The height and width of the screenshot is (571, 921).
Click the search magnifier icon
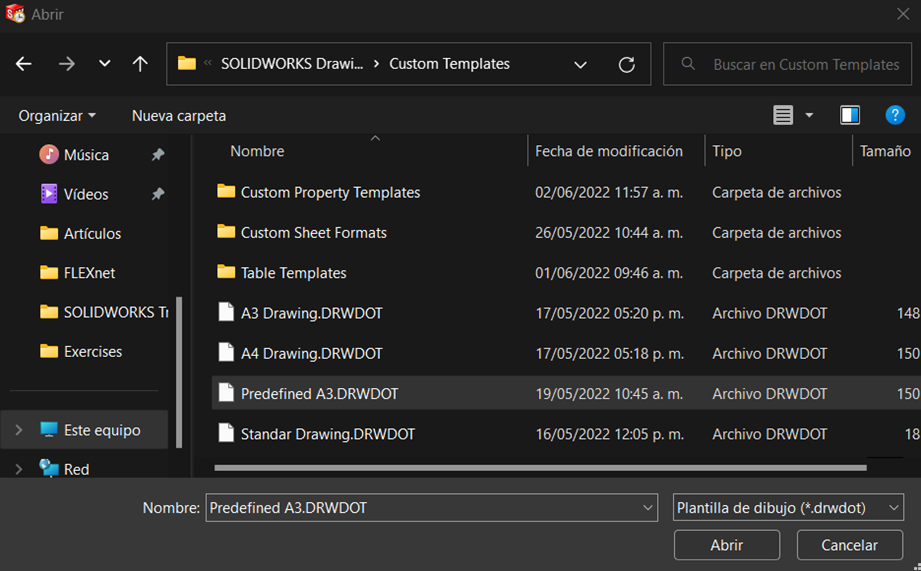point(688,63)
